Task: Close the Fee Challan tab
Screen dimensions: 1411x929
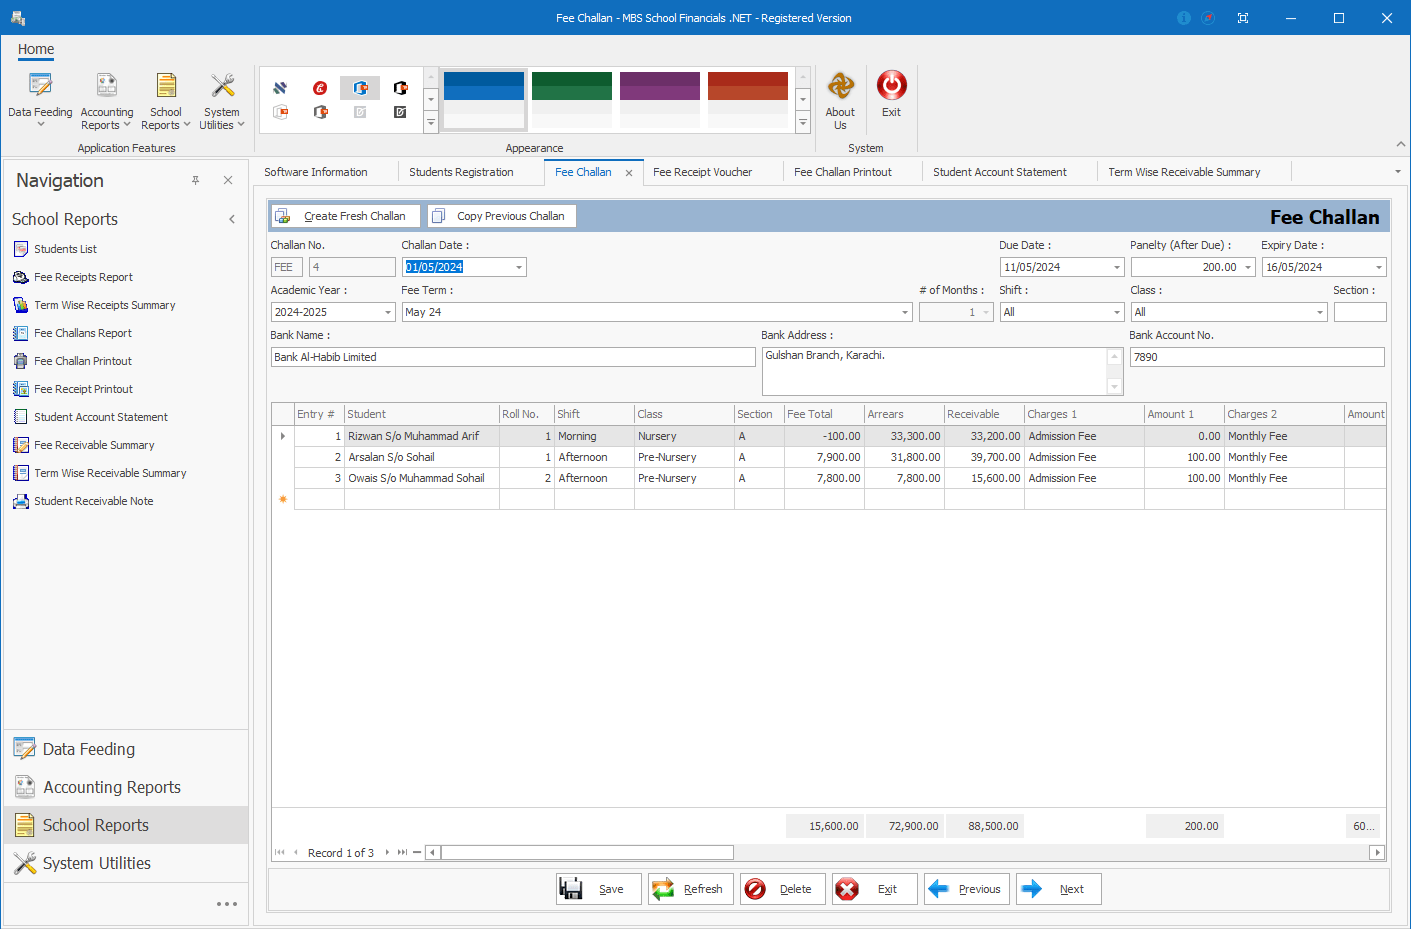Action: (x=629, y=173)
